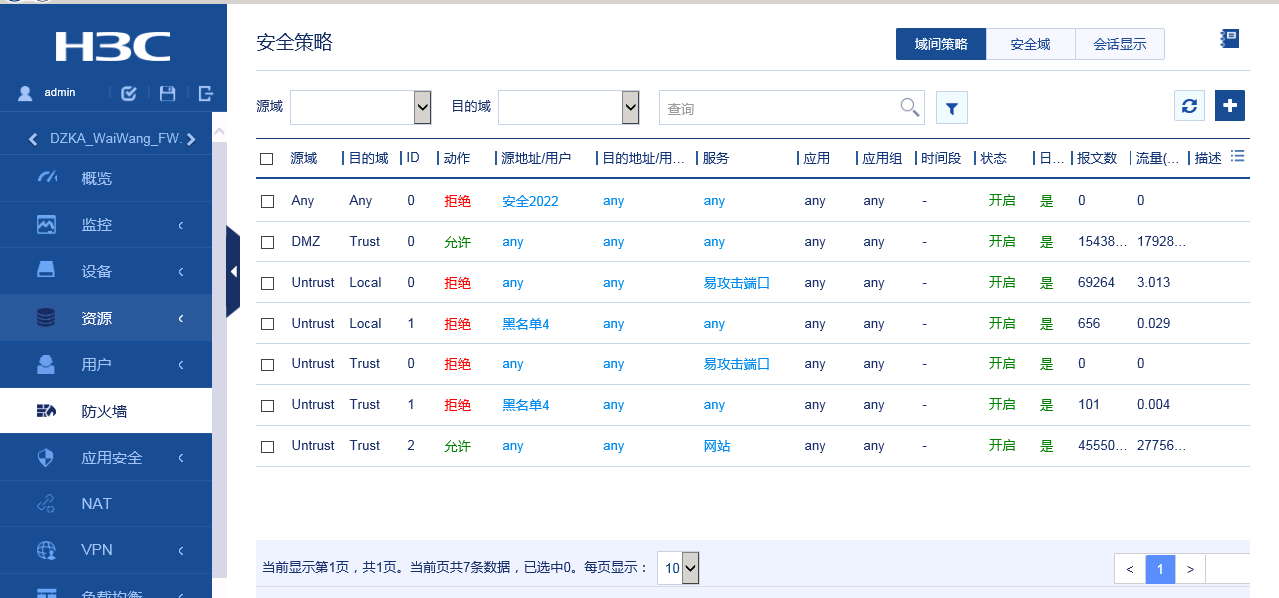This screenshot has height=598, width=1279.
Task: Click the save configuration floppy icon
Action: 168,93
